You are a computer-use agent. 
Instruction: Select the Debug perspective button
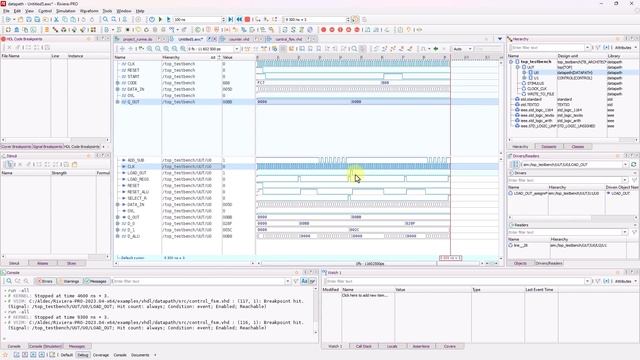(82, 355)
